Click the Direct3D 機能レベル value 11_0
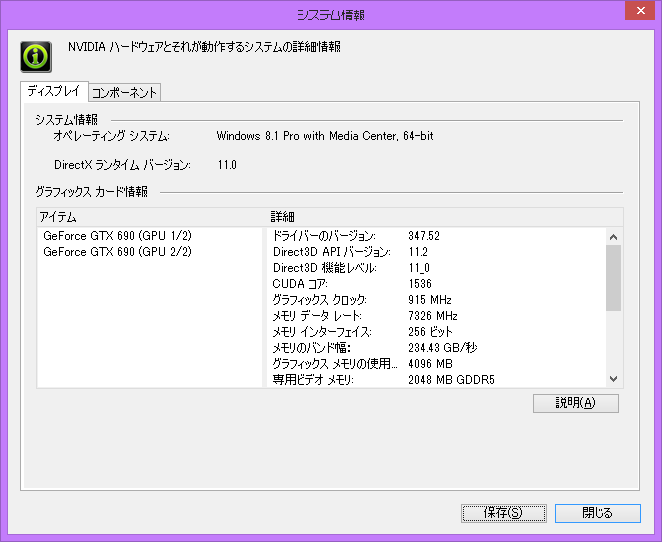662x542 pixels. 419,268
